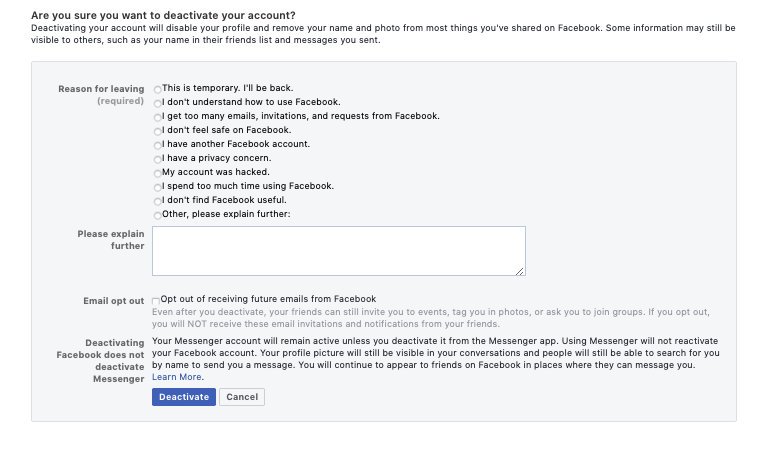Click the "Email opt out" label

(x=114, y=300)
